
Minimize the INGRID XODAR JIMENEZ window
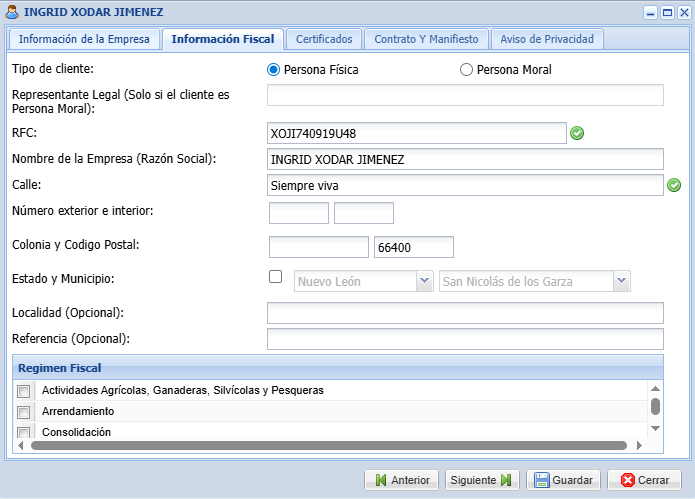click(x=651, y=13)
